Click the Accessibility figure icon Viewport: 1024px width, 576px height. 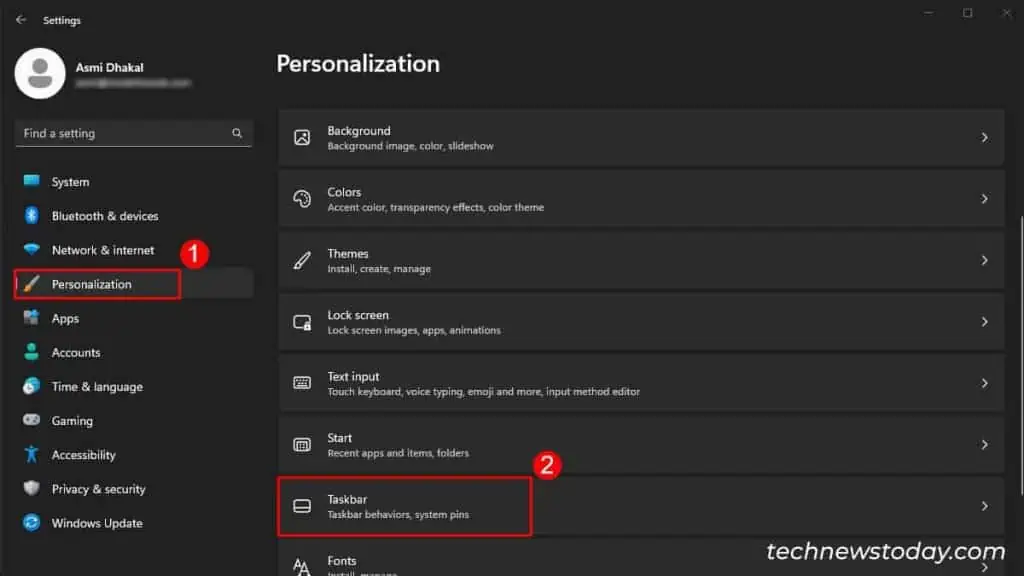(31, 455)
